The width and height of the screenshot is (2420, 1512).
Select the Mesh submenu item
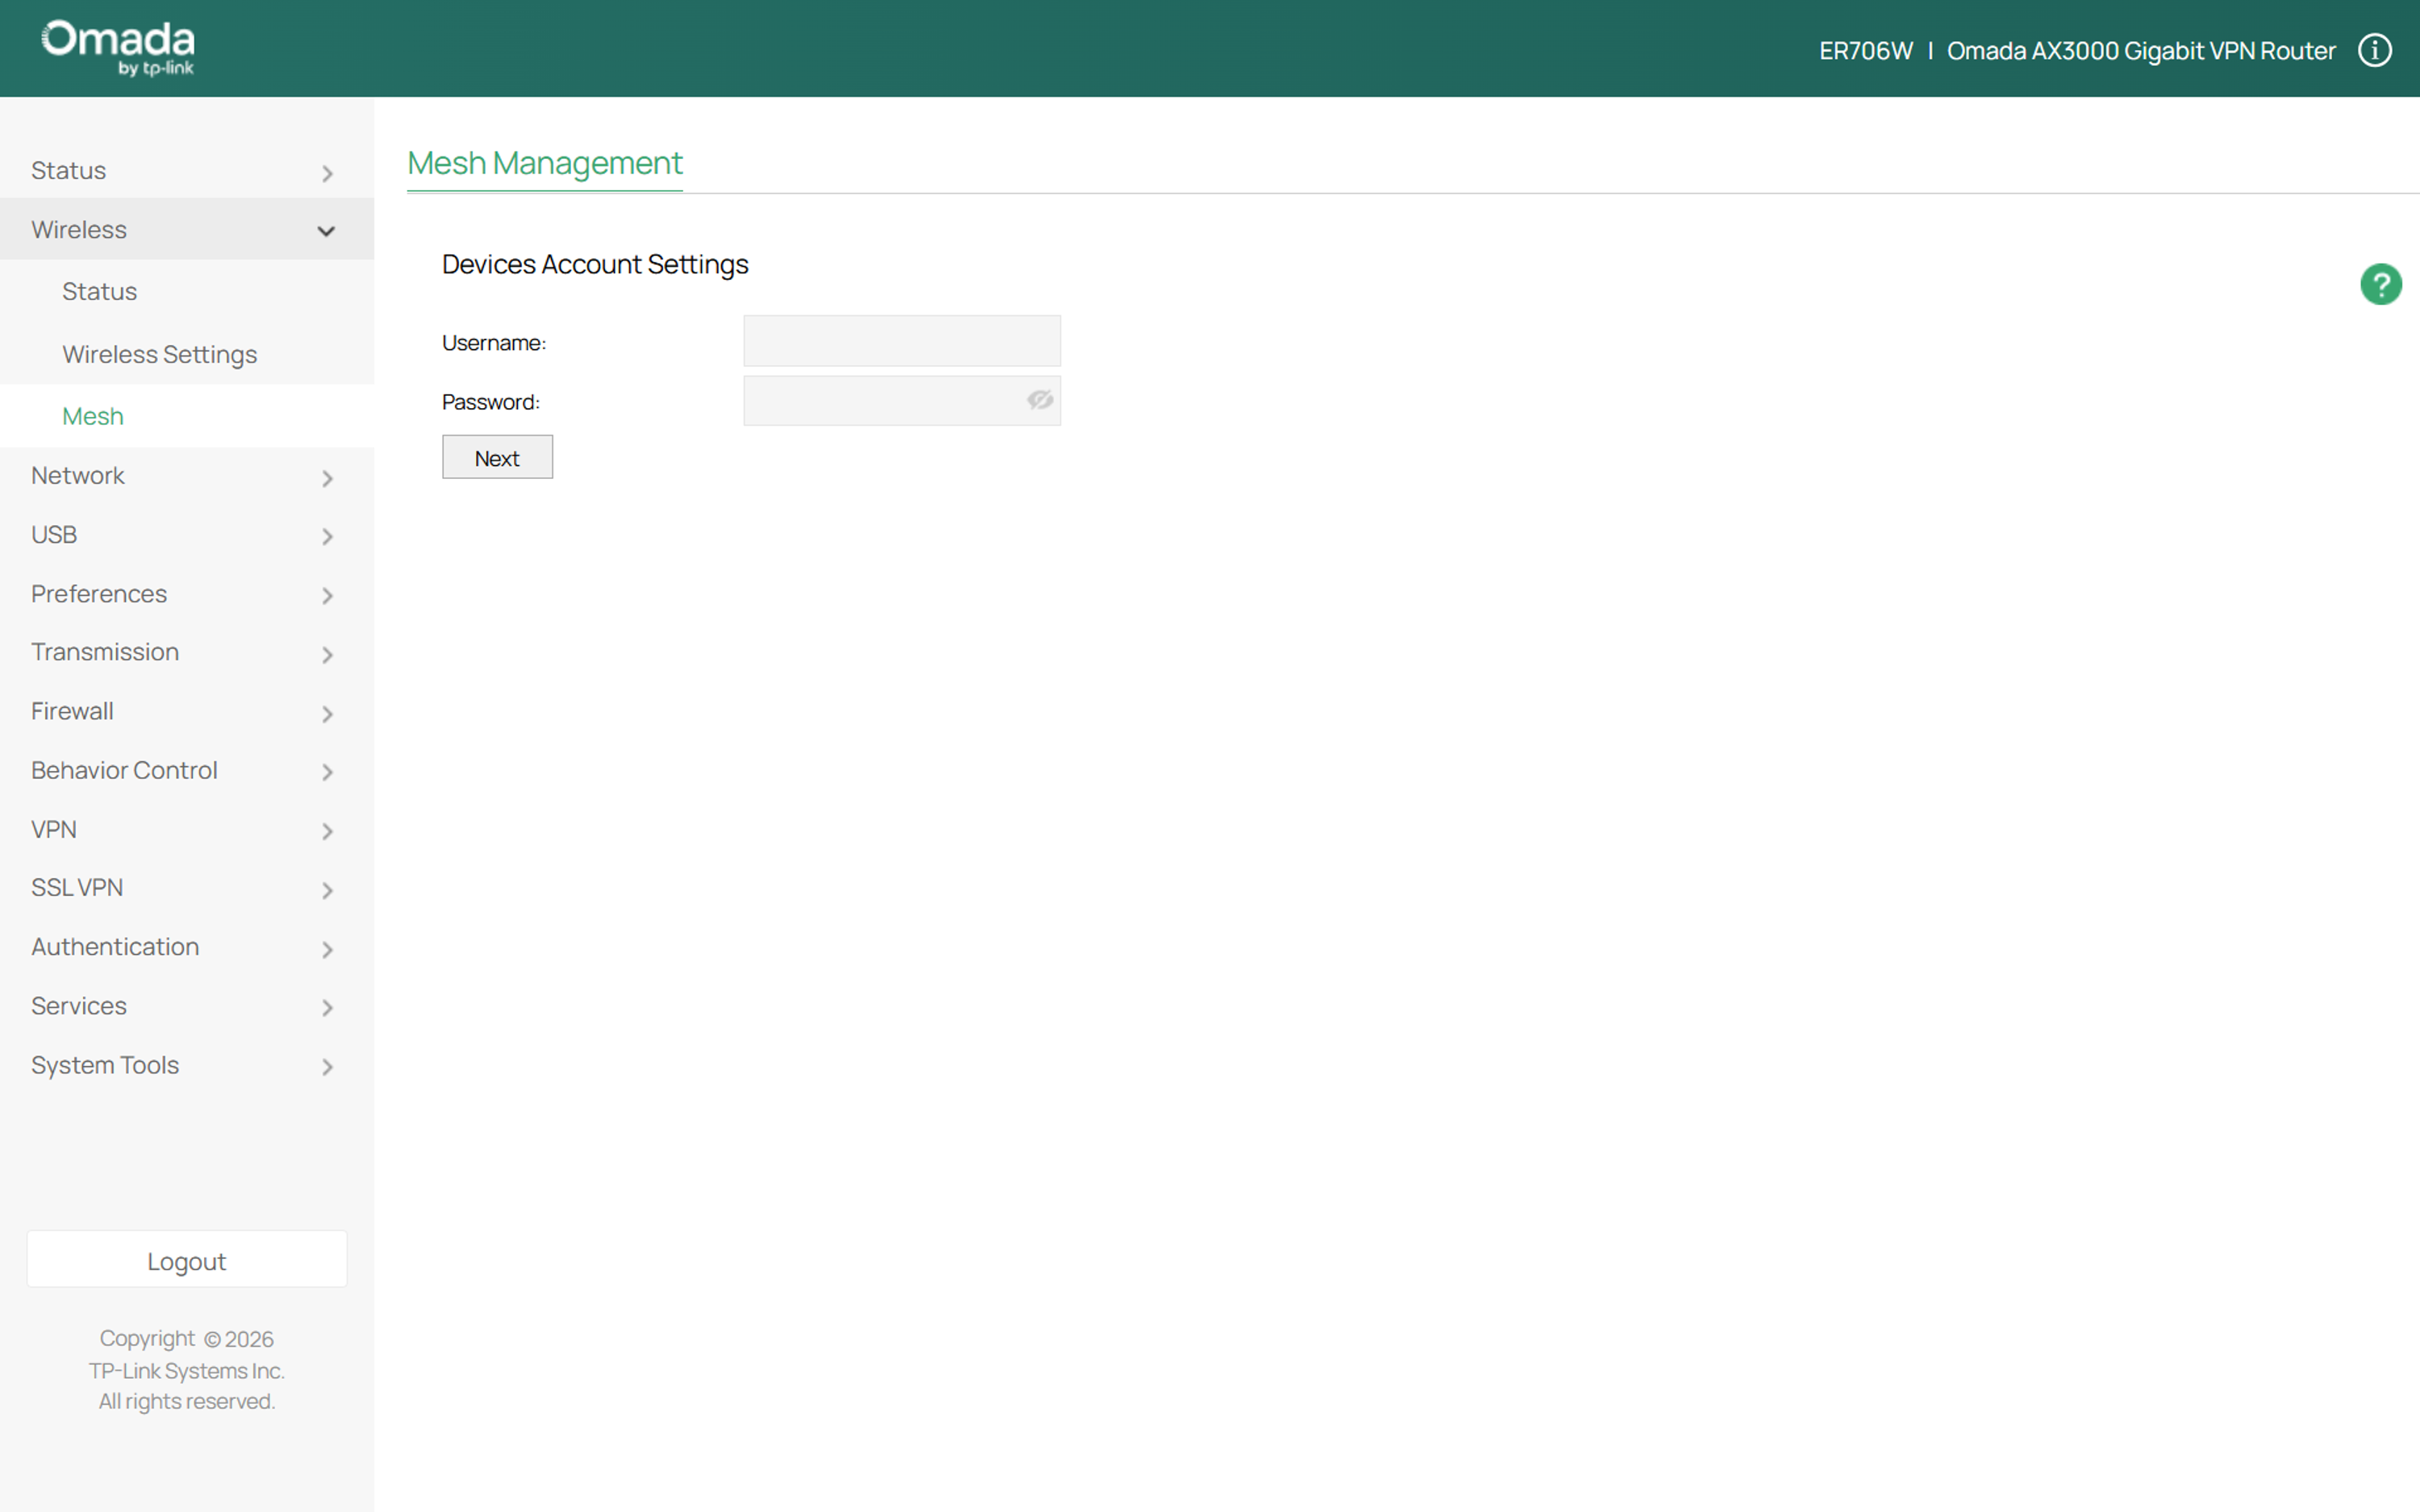[x=187, y=416]
